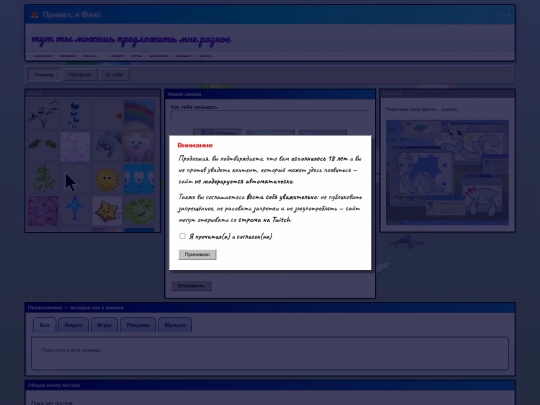Switch to the "Видео" suggestions tab
540x405 pixels.
click(x=73, y=325)
